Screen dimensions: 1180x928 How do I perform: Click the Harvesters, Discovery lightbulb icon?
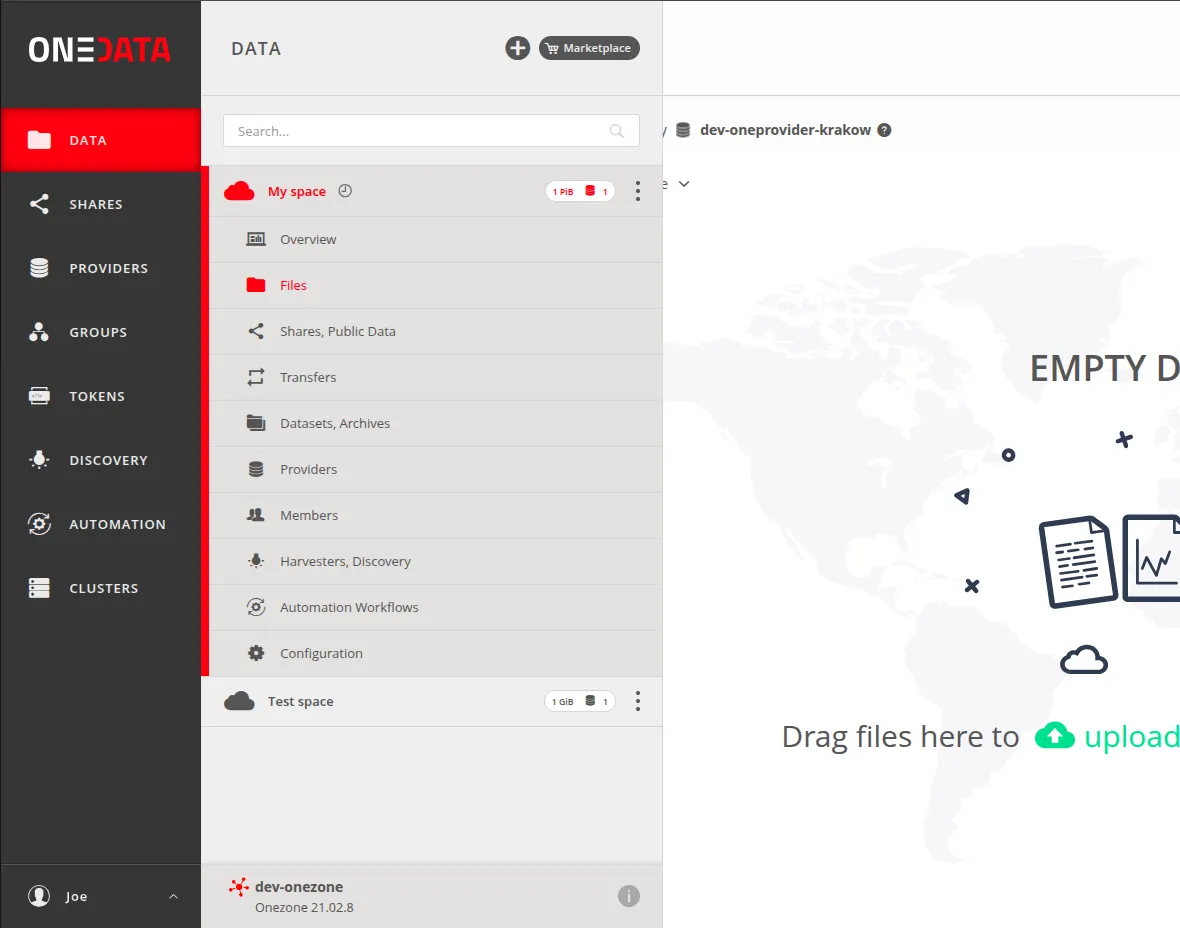pos(256,561)
